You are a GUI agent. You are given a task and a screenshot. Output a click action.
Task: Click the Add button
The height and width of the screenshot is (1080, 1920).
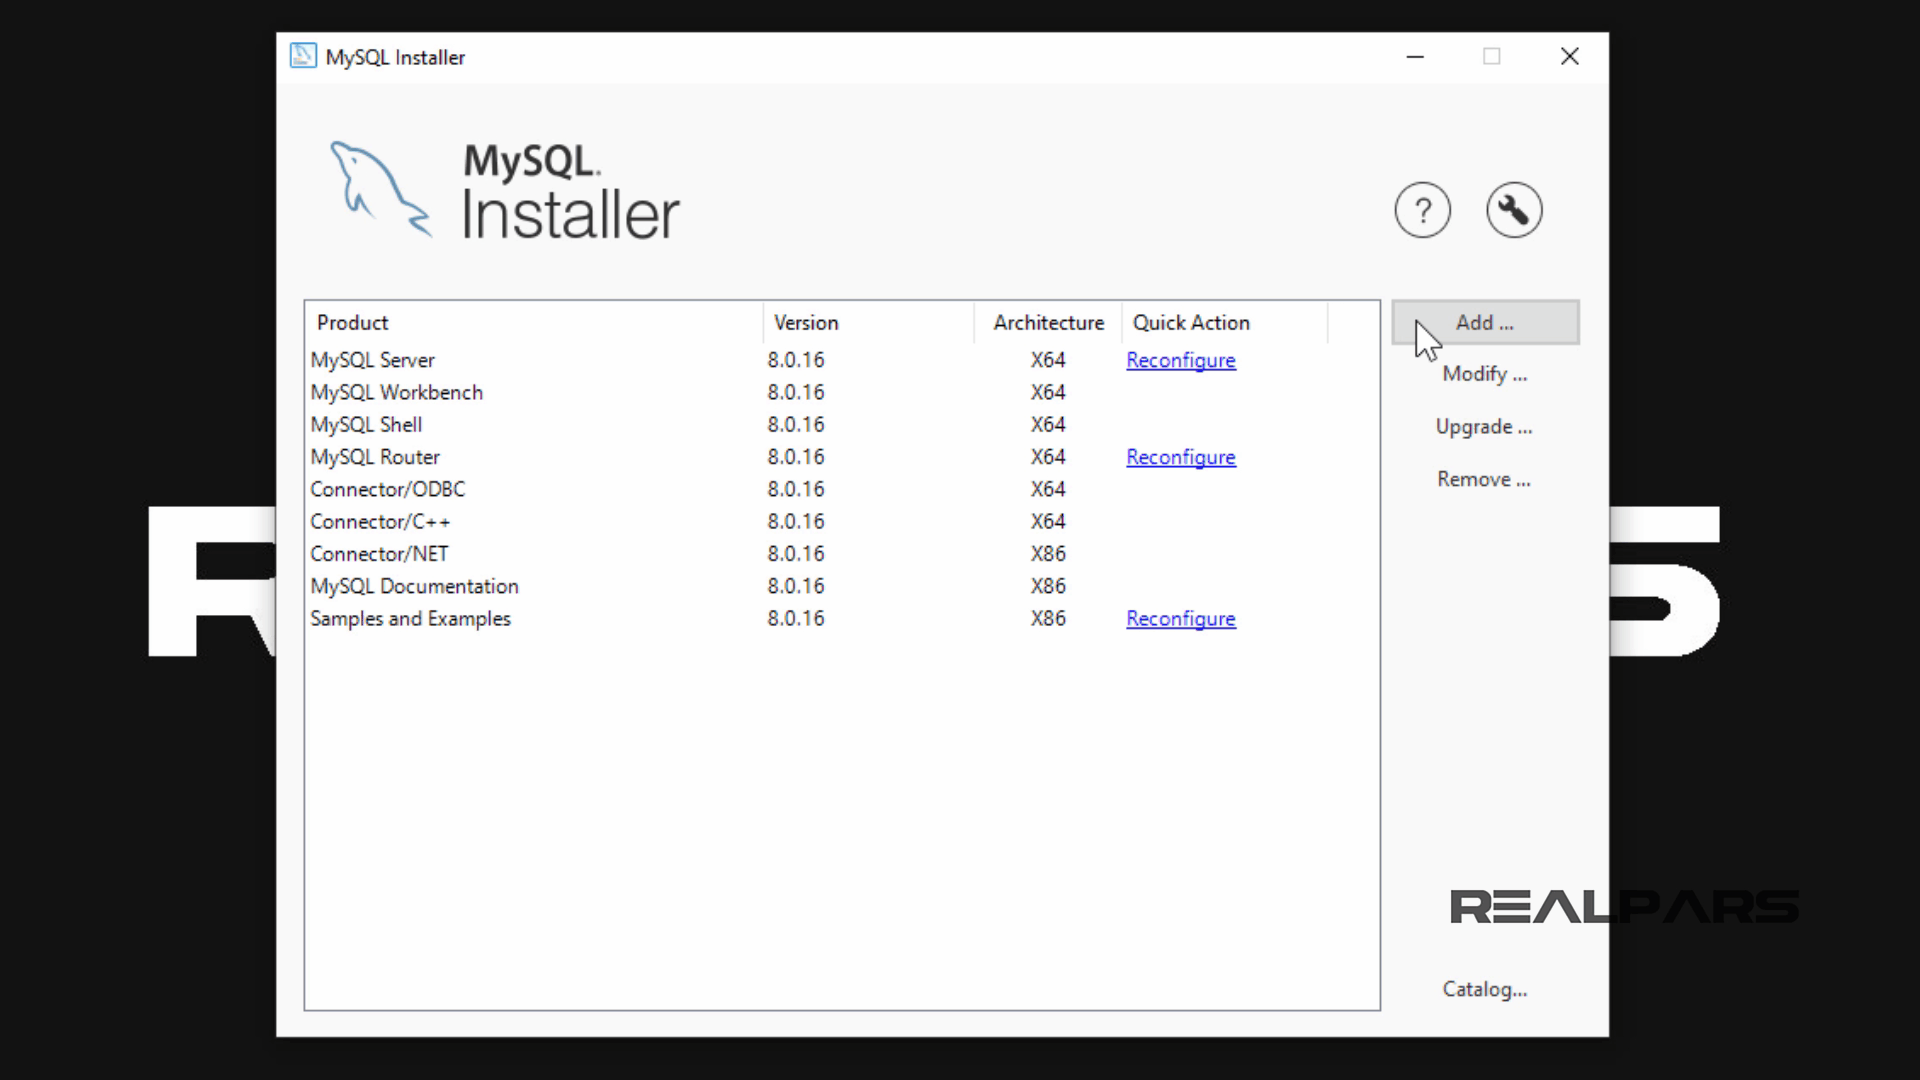[1484, 322]
